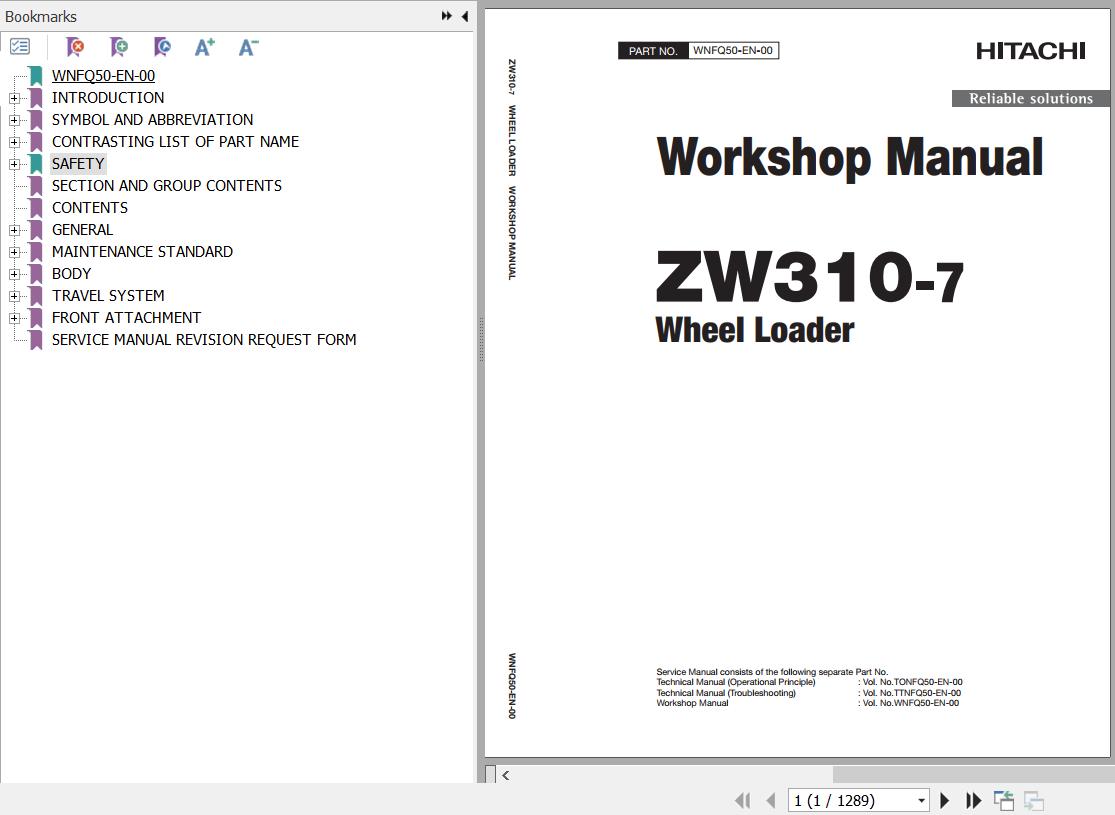Image resolution: width=1115 pixels, height=815 pixels.
Task: Click the Bookmarks panel title
Action: [41, 16]
